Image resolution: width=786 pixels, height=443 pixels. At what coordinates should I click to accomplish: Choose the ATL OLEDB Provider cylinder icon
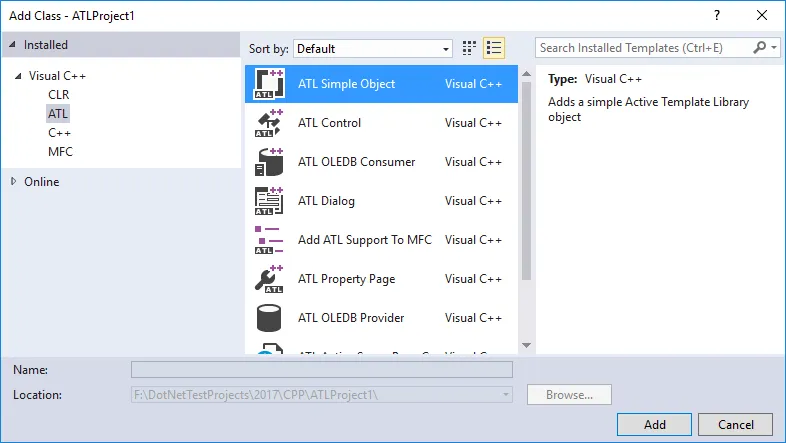point(269,318)
